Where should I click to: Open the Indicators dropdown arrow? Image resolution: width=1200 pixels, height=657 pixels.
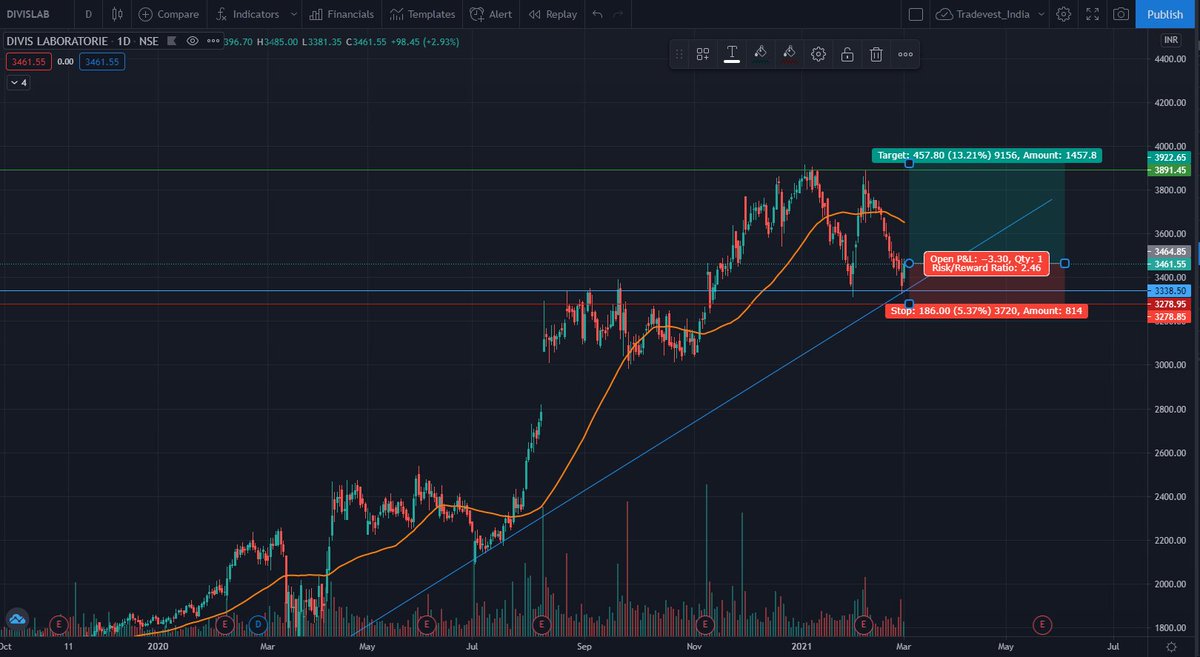coord(293,14)
